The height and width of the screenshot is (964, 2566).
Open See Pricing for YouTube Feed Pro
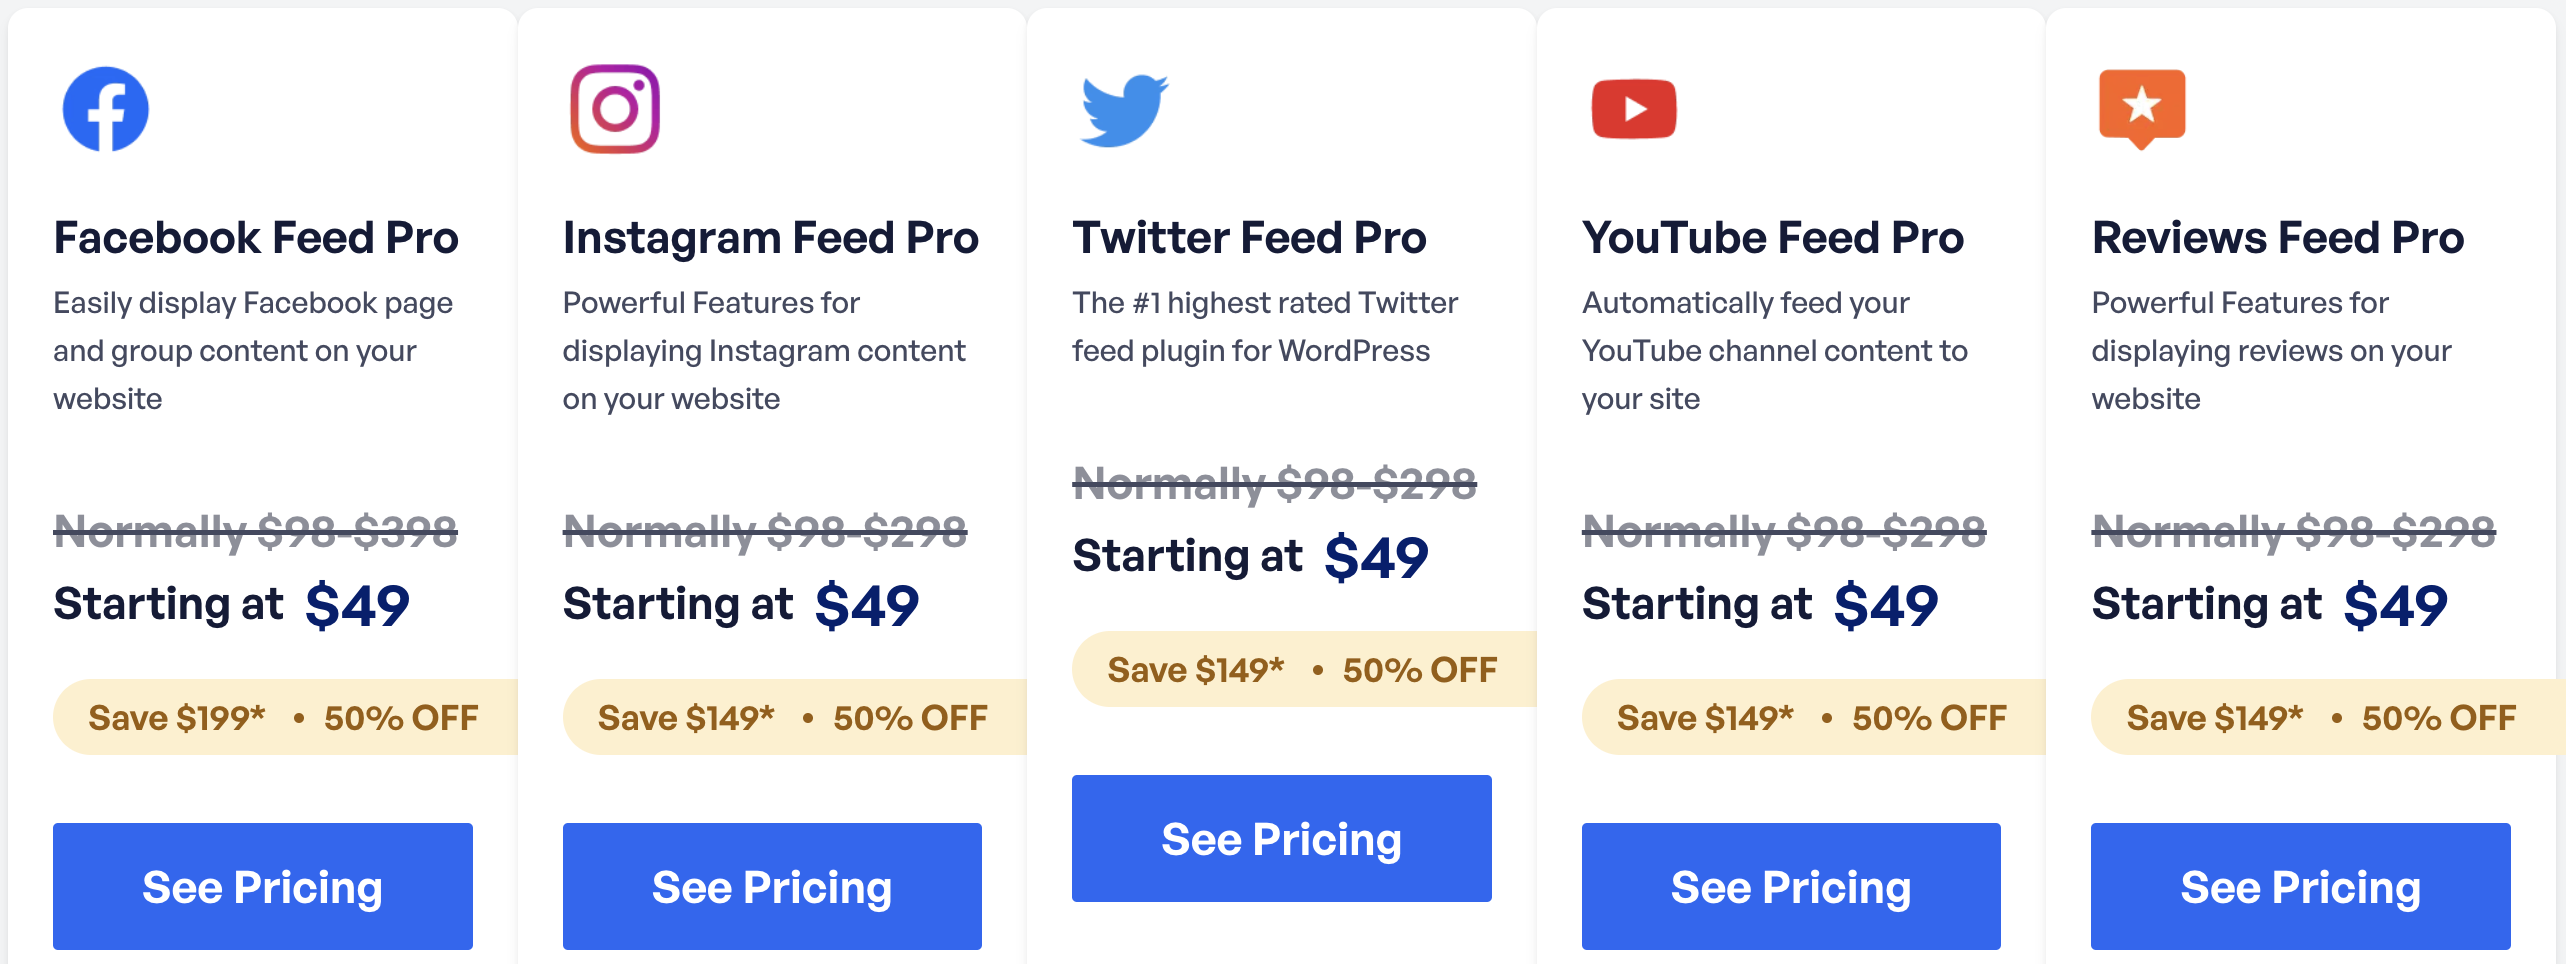1791,886
